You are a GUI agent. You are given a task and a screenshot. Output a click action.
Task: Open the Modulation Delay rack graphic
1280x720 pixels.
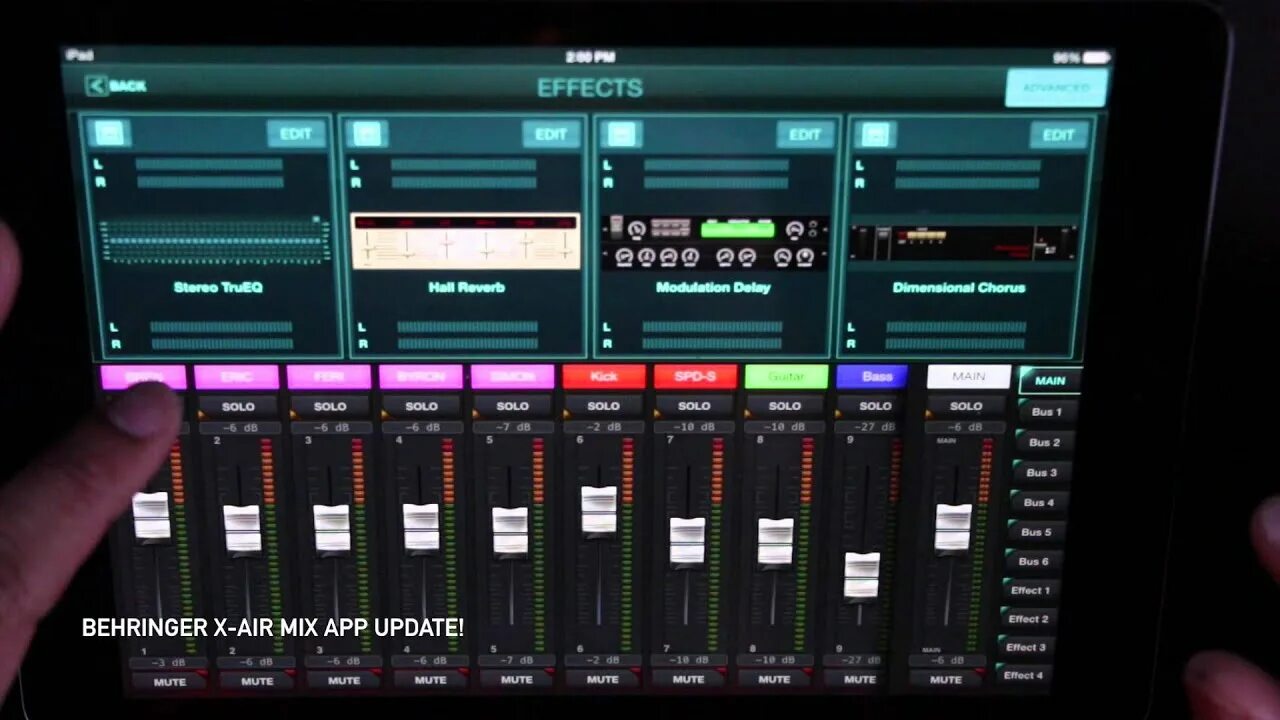715,242
